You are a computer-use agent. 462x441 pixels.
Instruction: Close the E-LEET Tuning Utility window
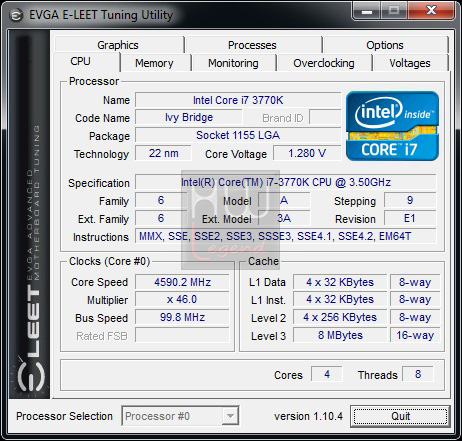point(431,12)
